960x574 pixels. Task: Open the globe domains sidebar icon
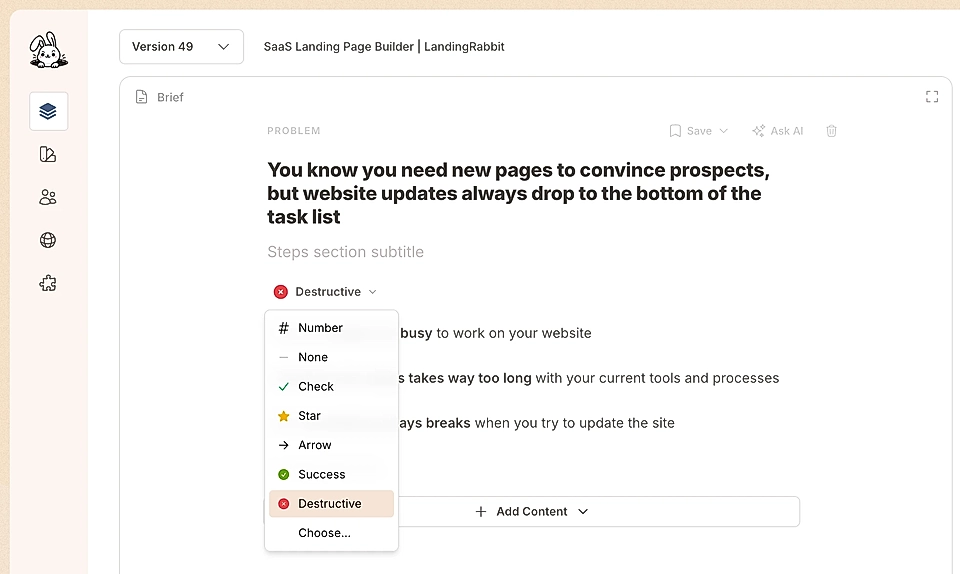click(48, 240)
